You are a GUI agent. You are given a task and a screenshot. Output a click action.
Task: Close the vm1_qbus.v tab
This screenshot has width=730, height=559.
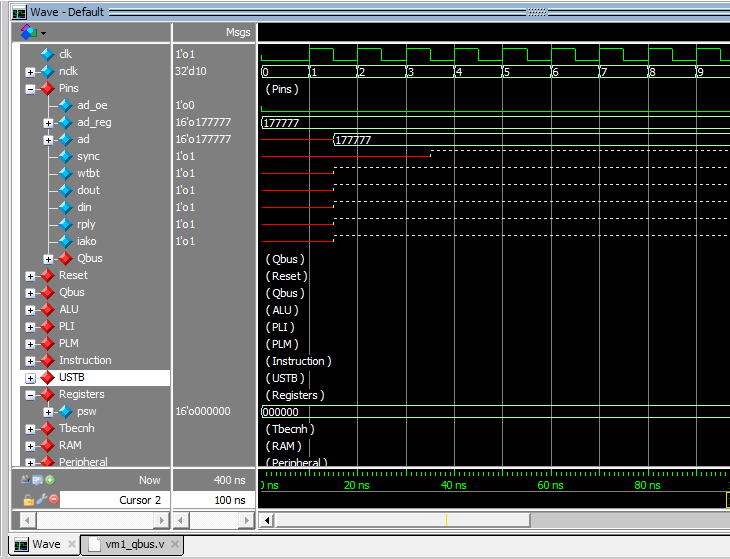coord(175,545)
